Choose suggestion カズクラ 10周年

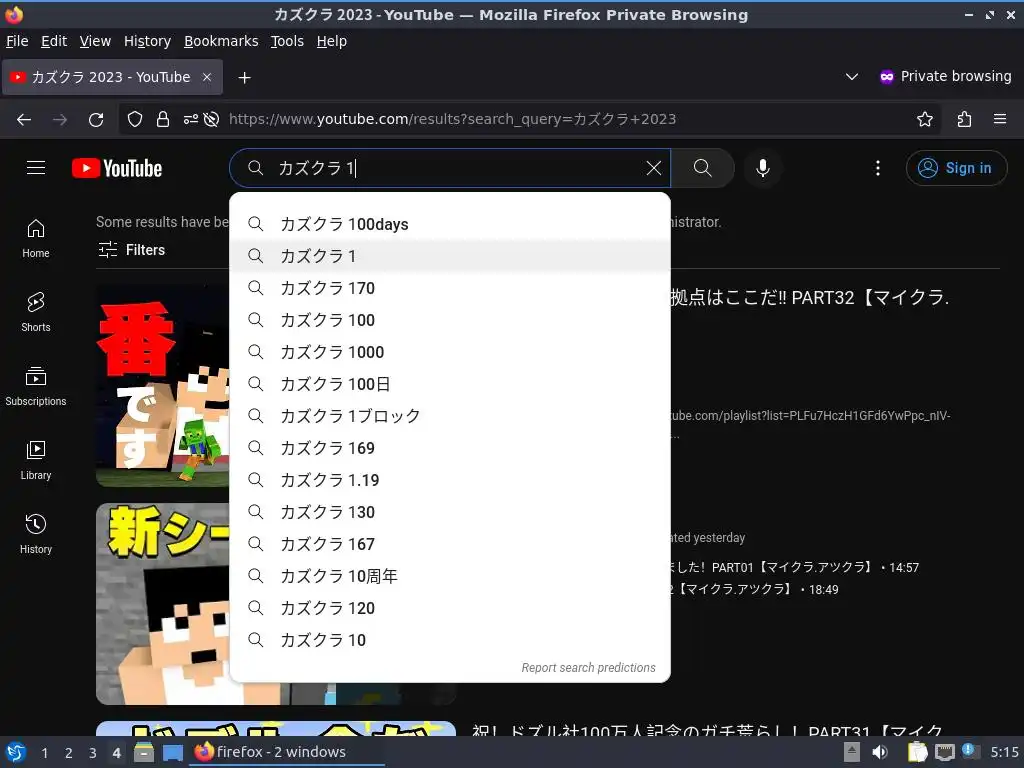click(x=450, y=576)
